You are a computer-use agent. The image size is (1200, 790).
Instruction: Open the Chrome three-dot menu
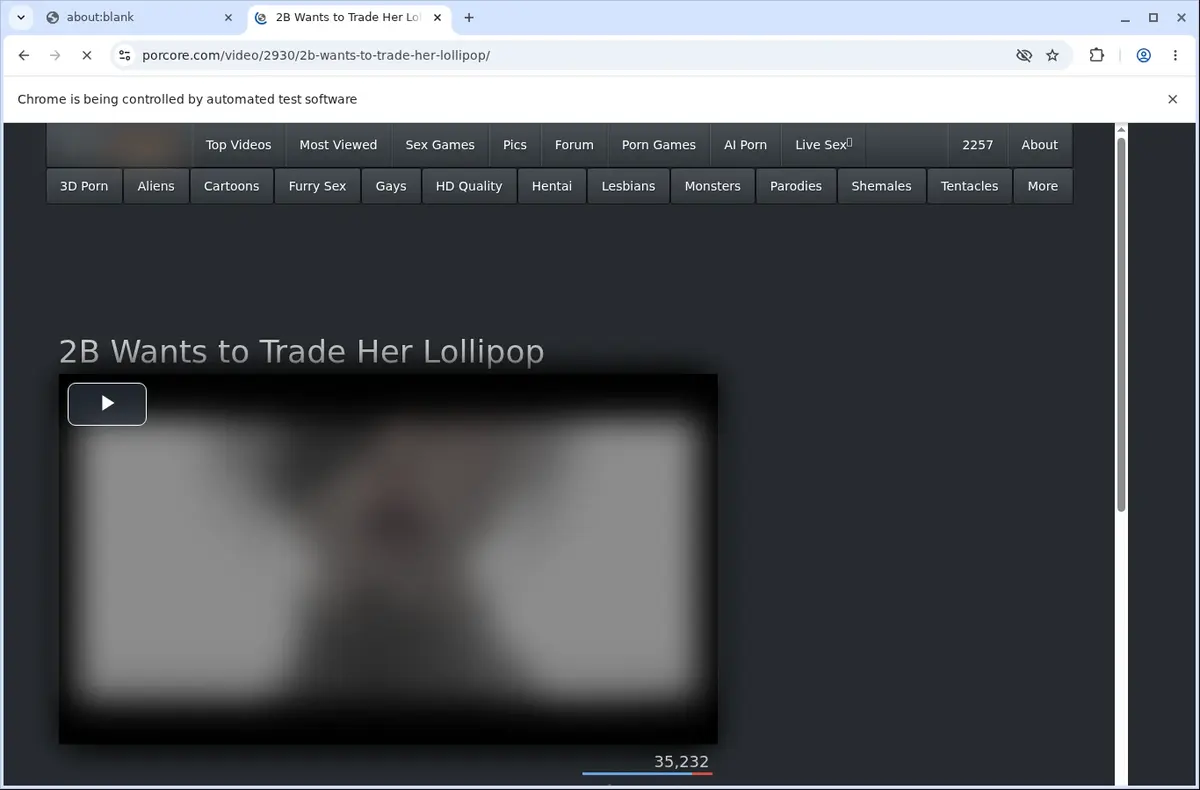coord(1174,56)
